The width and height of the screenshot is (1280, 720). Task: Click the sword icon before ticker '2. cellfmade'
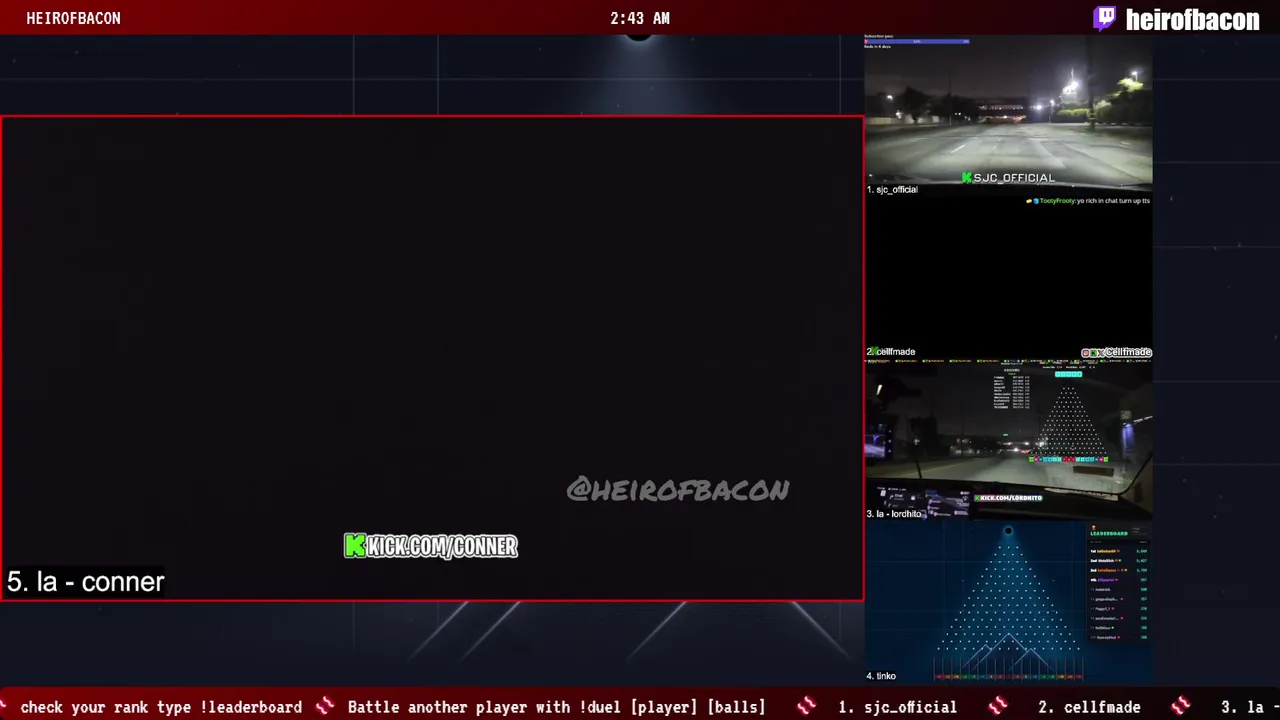(x=998, y=707)
